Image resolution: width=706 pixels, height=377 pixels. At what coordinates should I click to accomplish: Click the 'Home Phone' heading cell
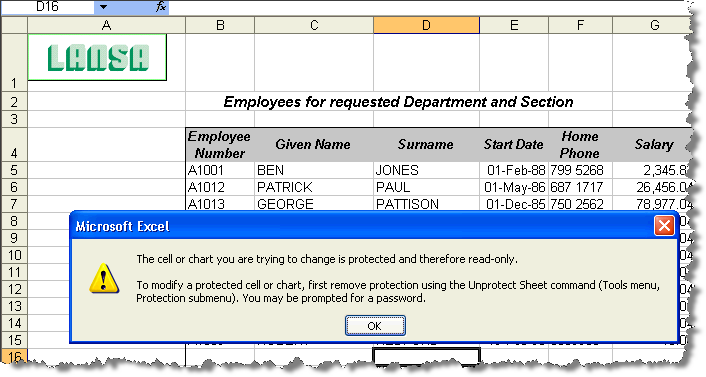[580, 145]
